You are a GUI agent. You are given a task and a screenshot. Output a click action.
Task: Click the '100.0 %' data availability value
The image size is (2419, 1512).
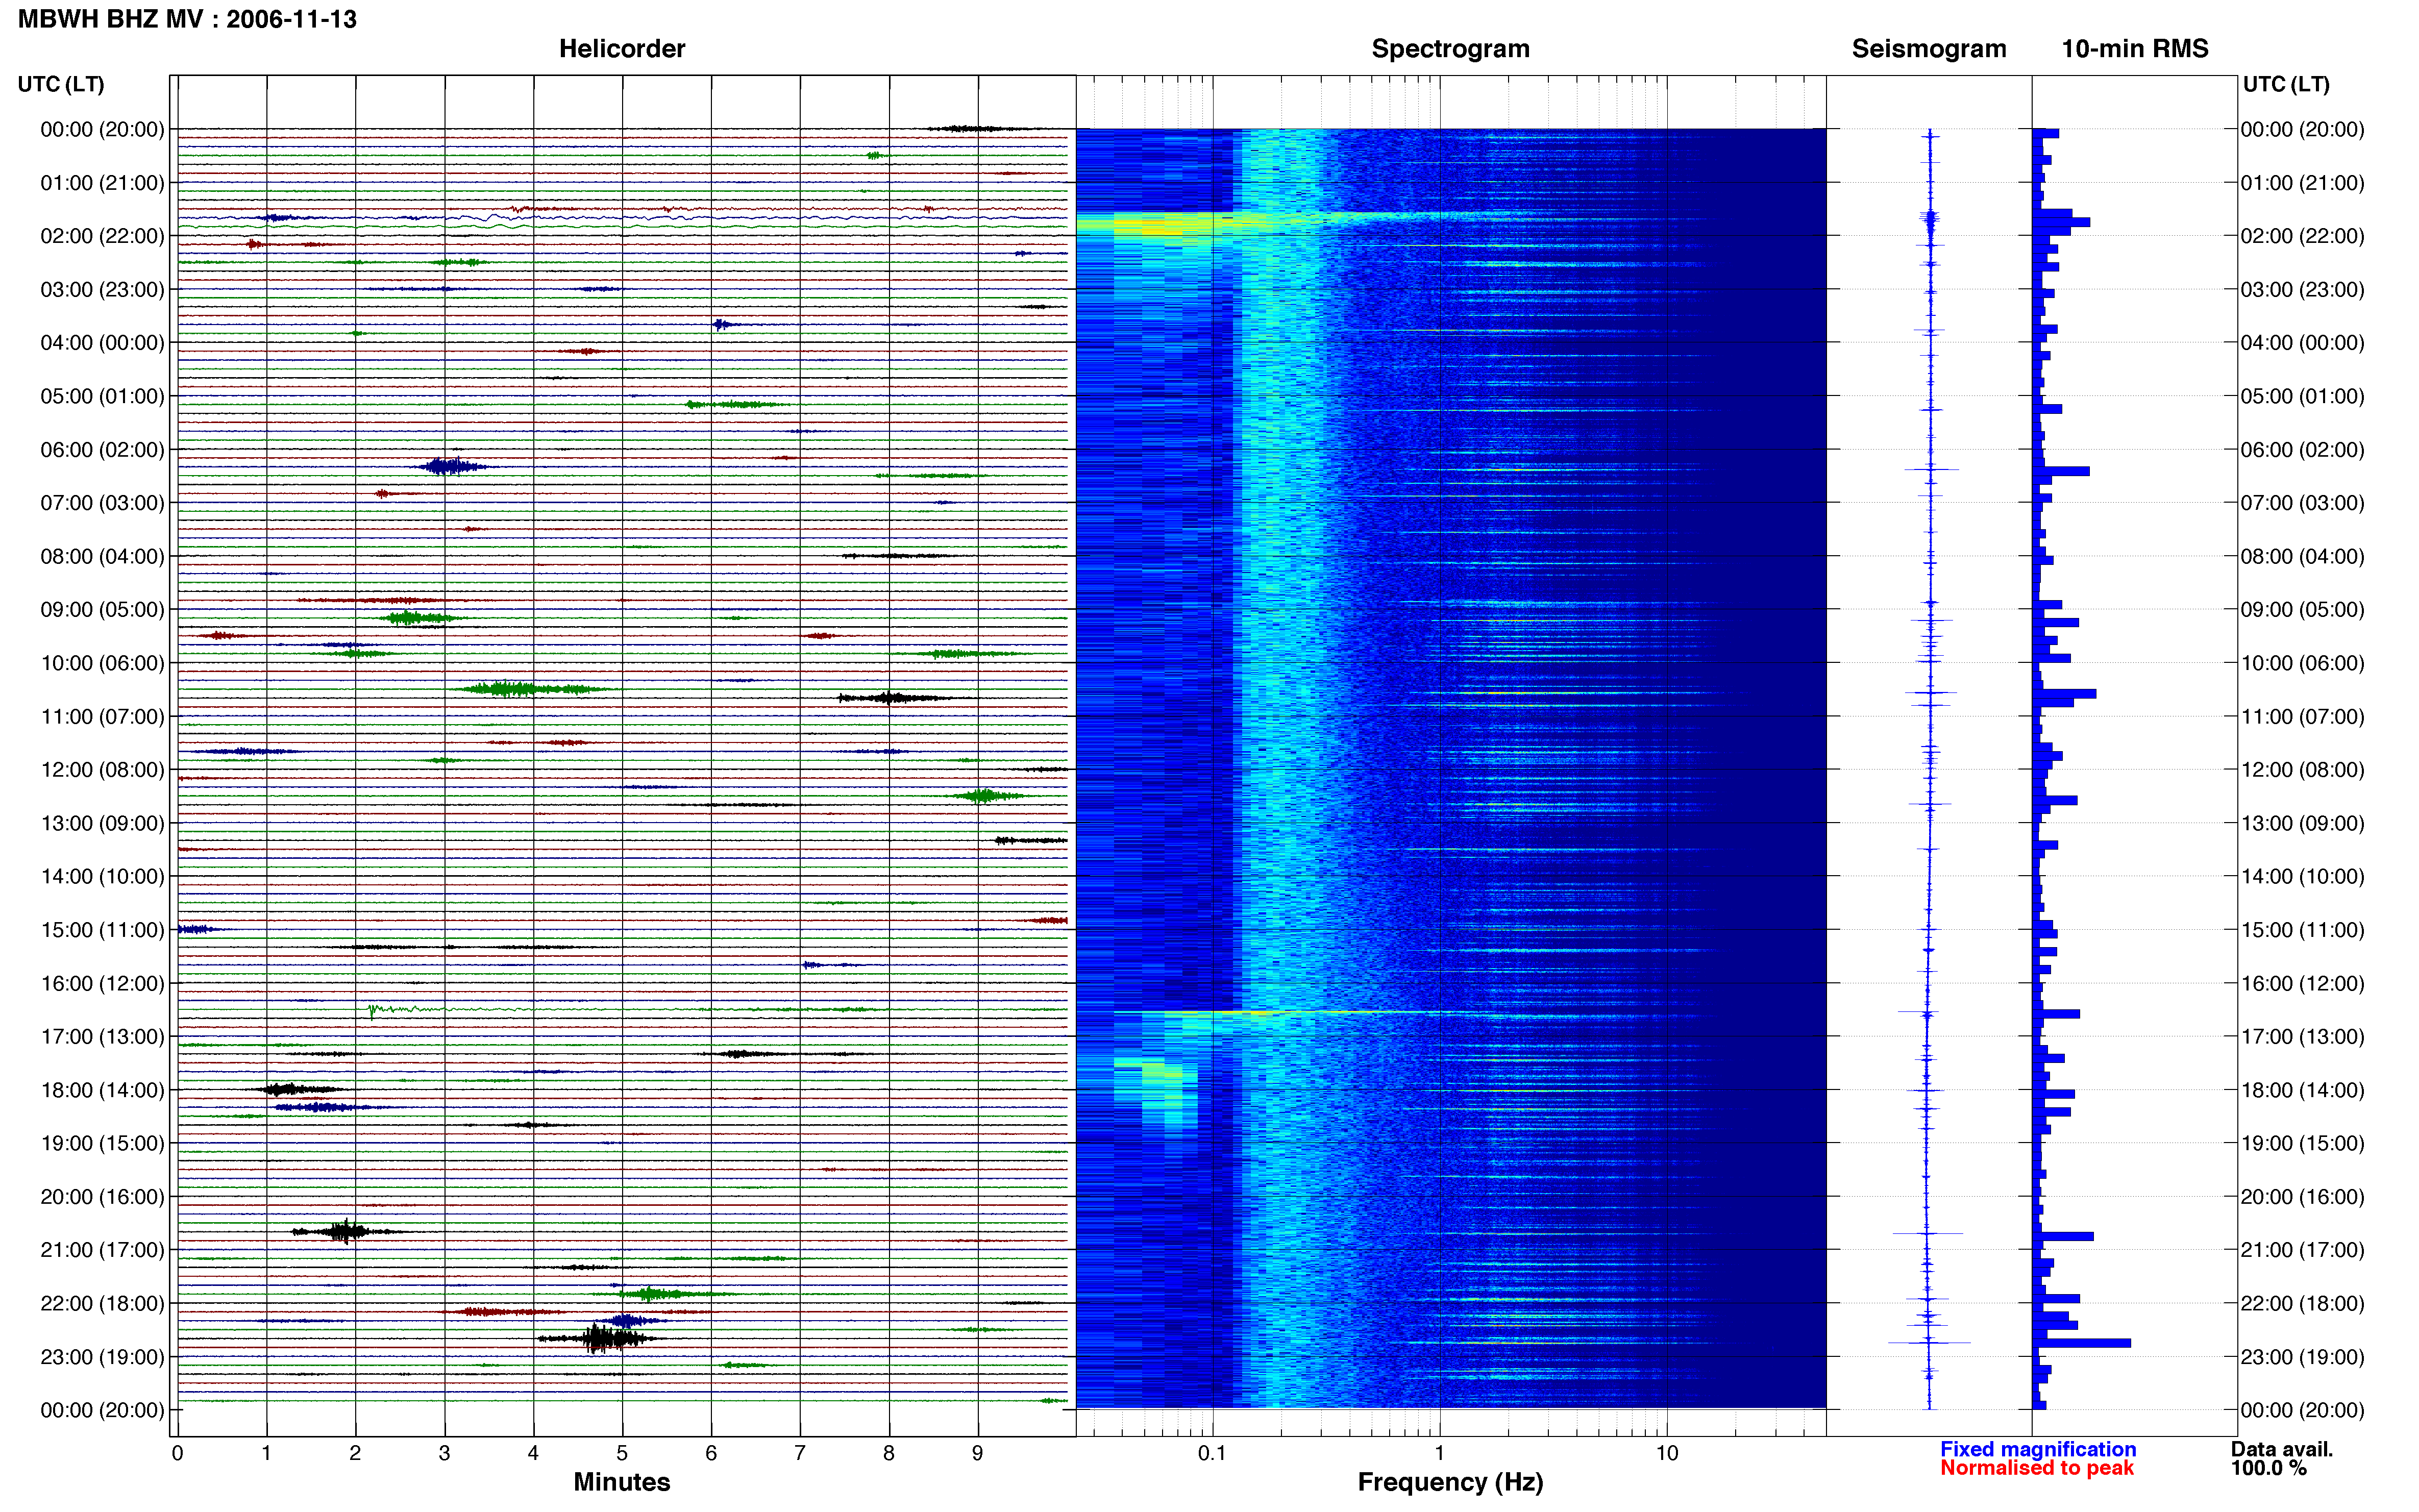coord(2269,1468)
